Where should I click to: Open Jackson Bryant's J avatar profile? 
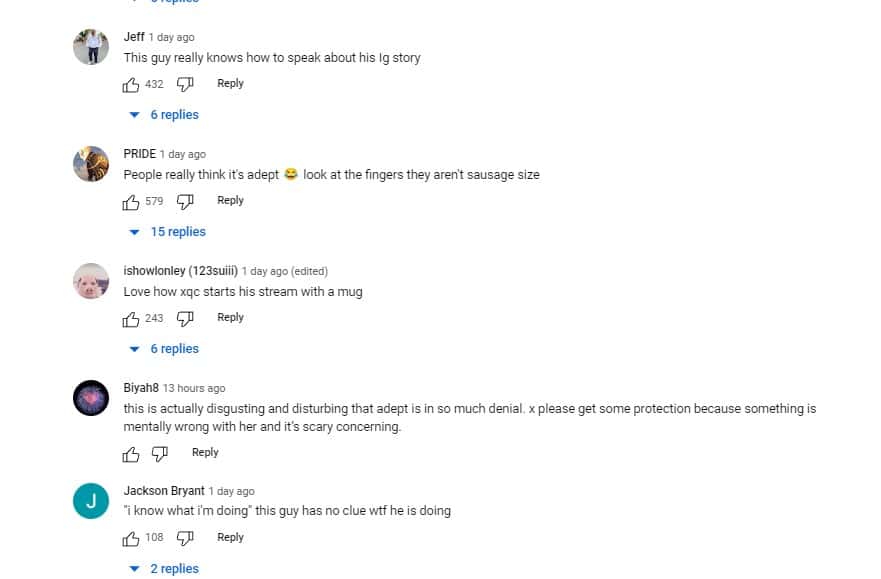click(91, 501)
